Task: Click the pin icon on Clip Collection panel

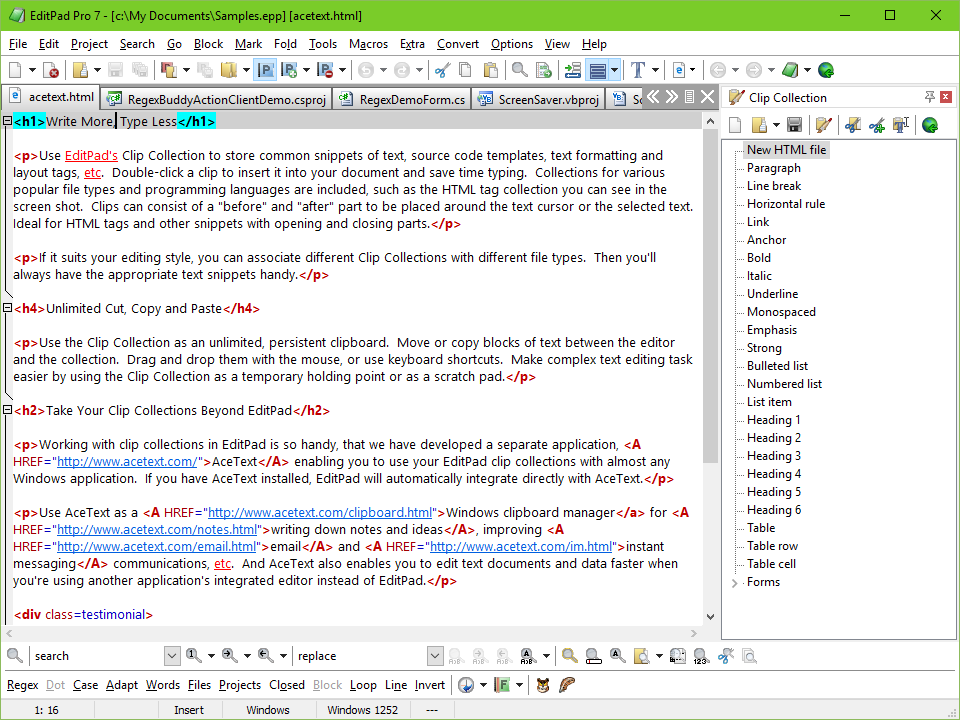Action: click(x=929, y=97)
